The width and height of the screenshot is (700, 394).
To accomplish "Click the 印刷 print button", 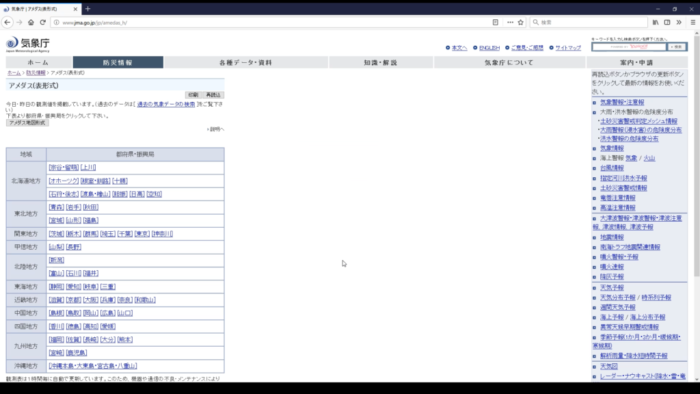I will pyautogui.click(x=193, y=95).
